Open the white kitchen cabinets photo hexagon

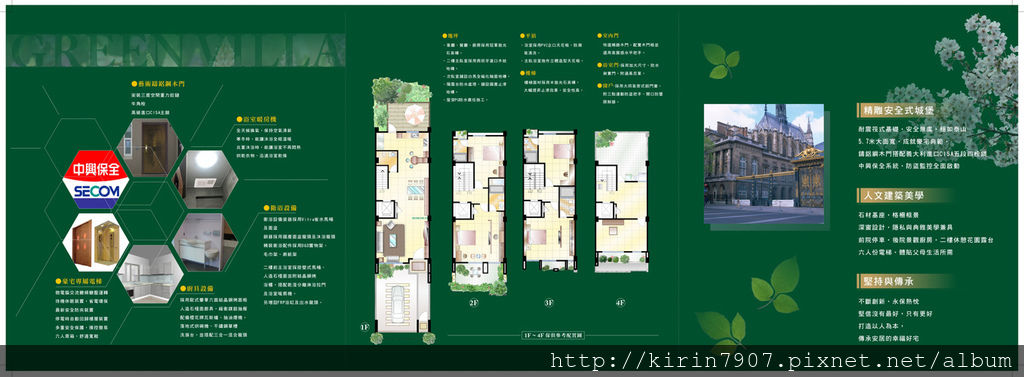pos(150,274)
